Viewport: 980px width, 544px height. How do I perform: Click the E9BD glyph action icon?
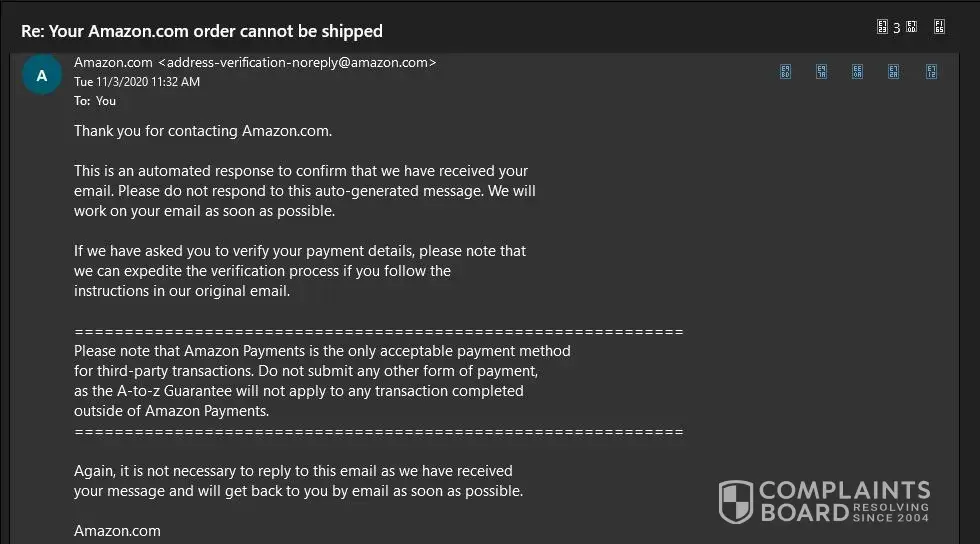point(785,71)
